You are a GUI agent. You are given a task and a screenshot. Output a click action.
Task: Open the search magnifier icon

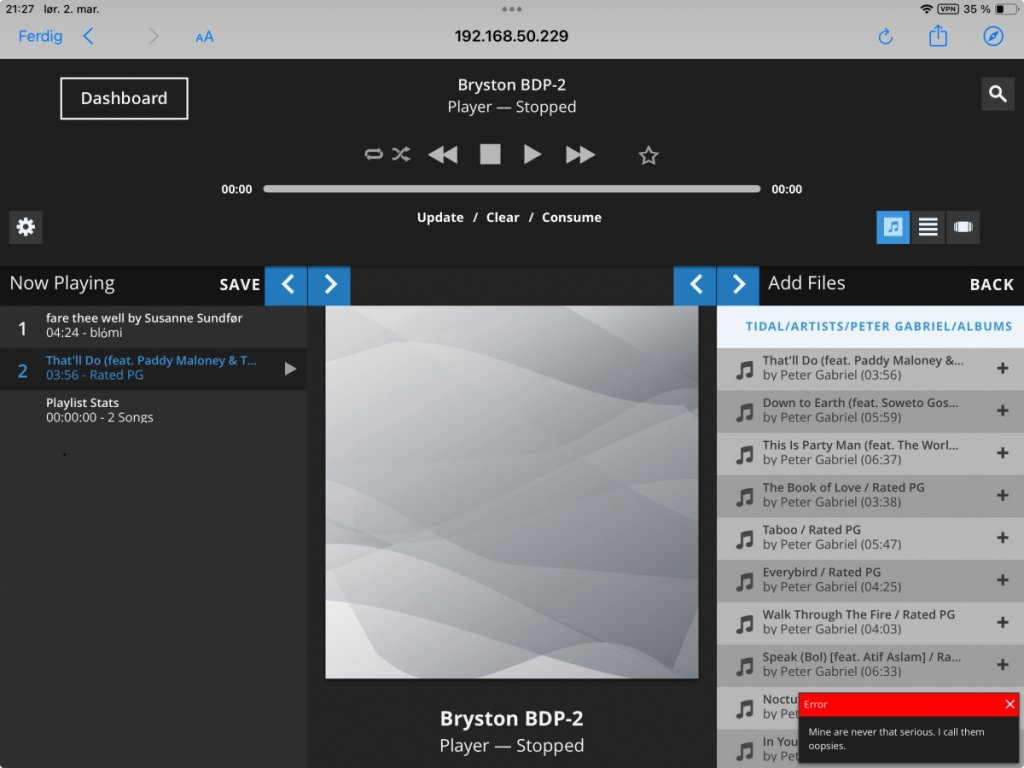pos(997,94)
